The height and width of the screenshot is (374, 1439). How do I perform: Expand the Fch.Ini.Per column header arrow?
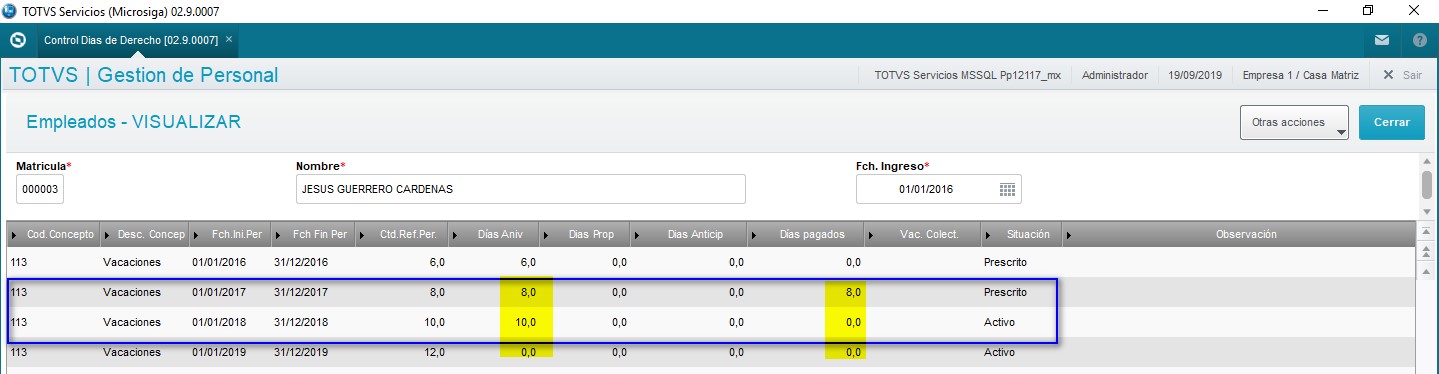196,235
